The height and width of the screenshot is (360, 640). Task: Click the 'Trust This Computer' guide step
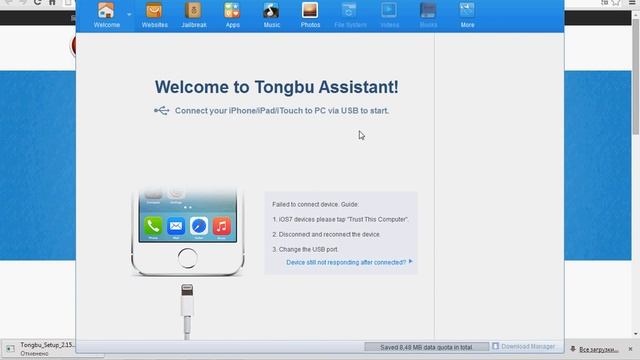(x=340, y=219)
